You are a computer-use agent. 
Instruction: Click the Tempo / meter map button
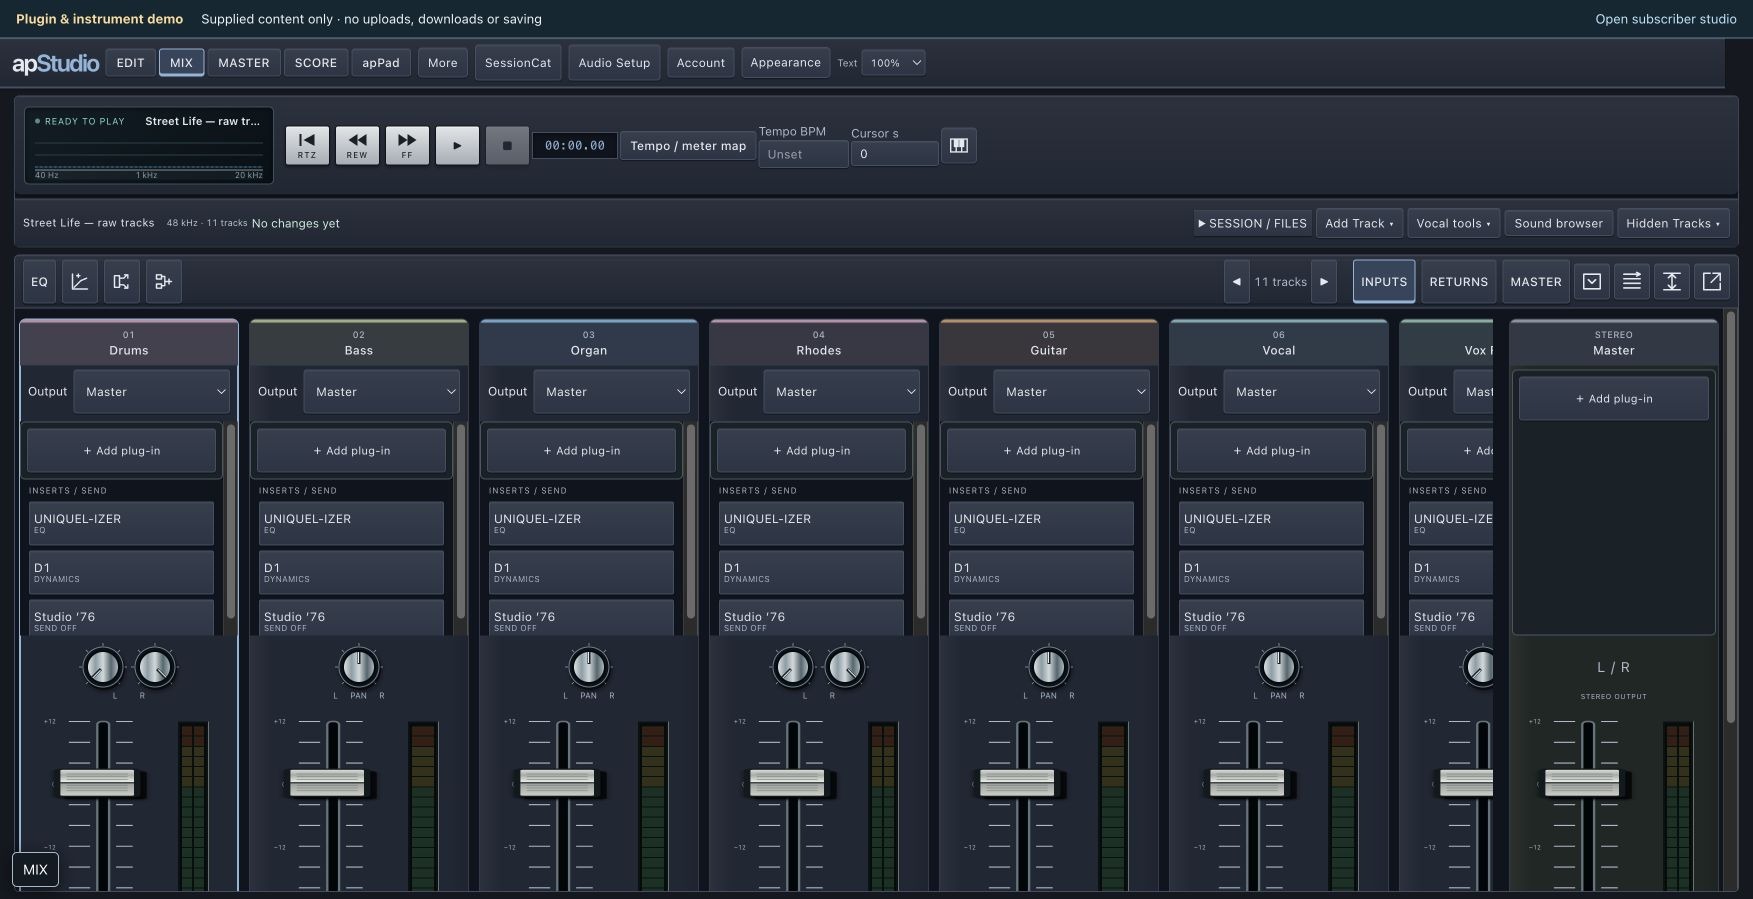[688, 146]
